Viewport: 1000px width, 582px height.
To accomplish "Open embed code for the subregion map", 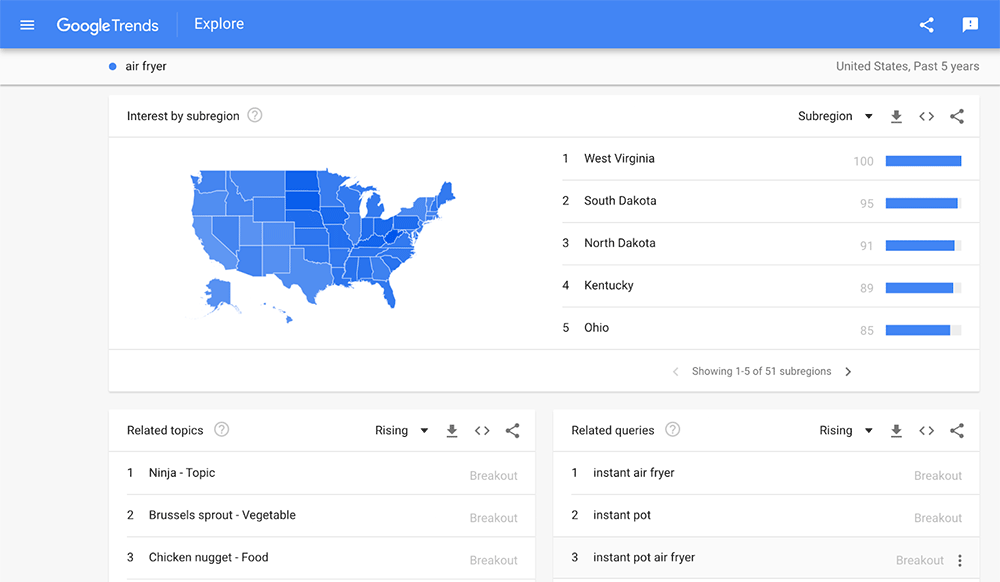I will click(x=927, y=117).
